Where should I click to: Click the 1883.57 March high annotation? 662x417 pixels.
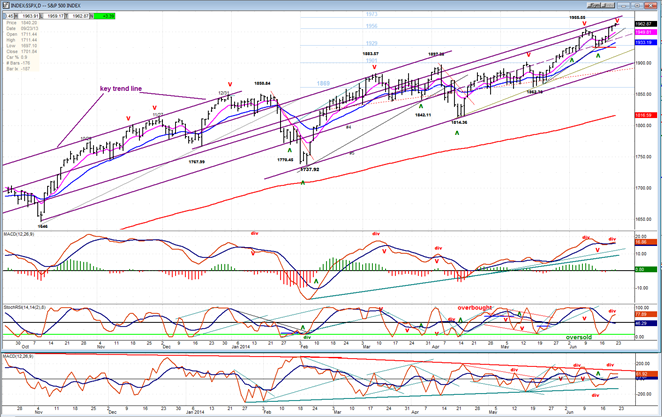371,54
